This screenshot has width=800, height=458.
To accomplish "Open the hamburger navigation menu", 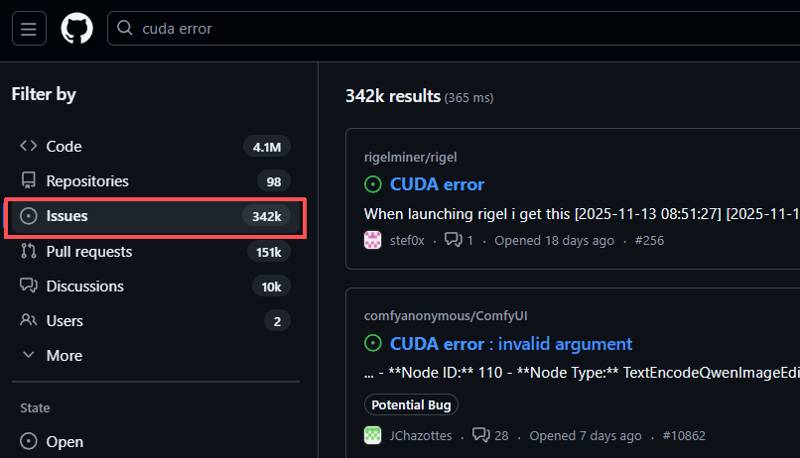I will point(28,28).
